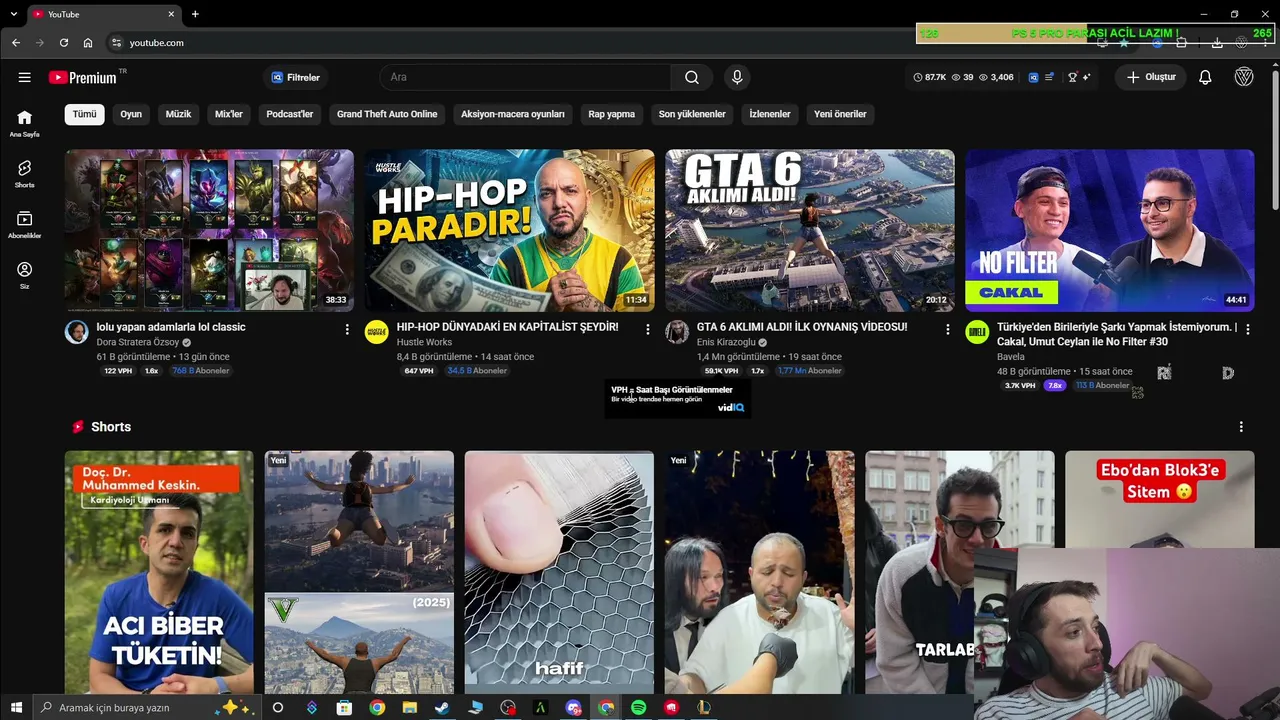Image resolution: width=1280 pixels, height=720 pixels.
Task: Go to Ana Sayfa in sidebar
Action: 24,123
